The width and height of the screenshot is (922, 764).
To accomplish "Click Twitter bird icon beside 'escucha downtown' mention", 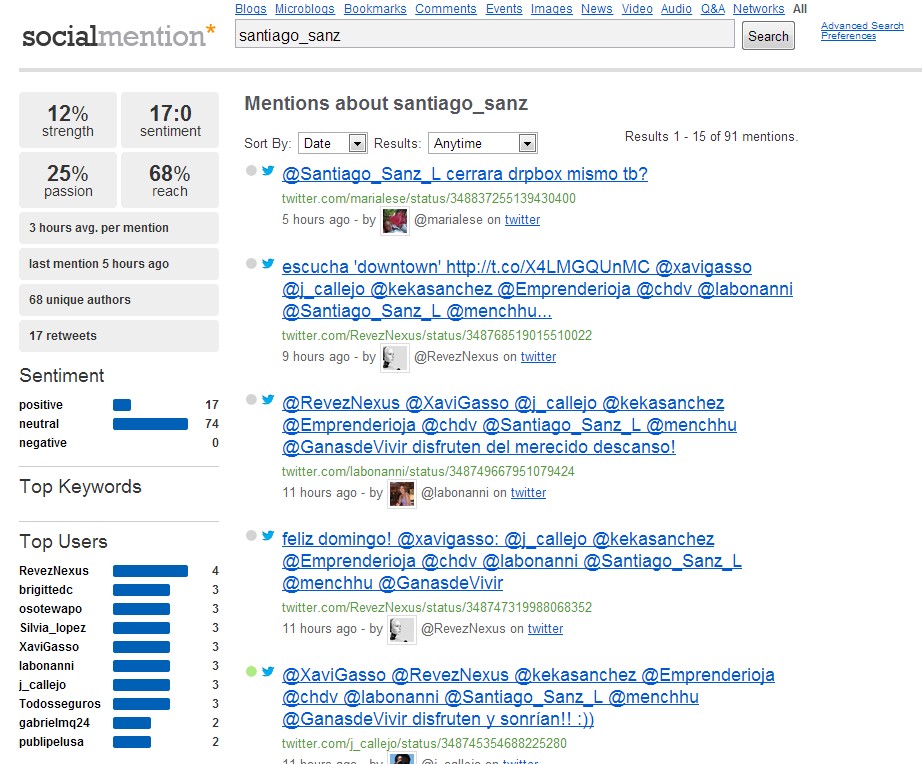I will [268, 263].
